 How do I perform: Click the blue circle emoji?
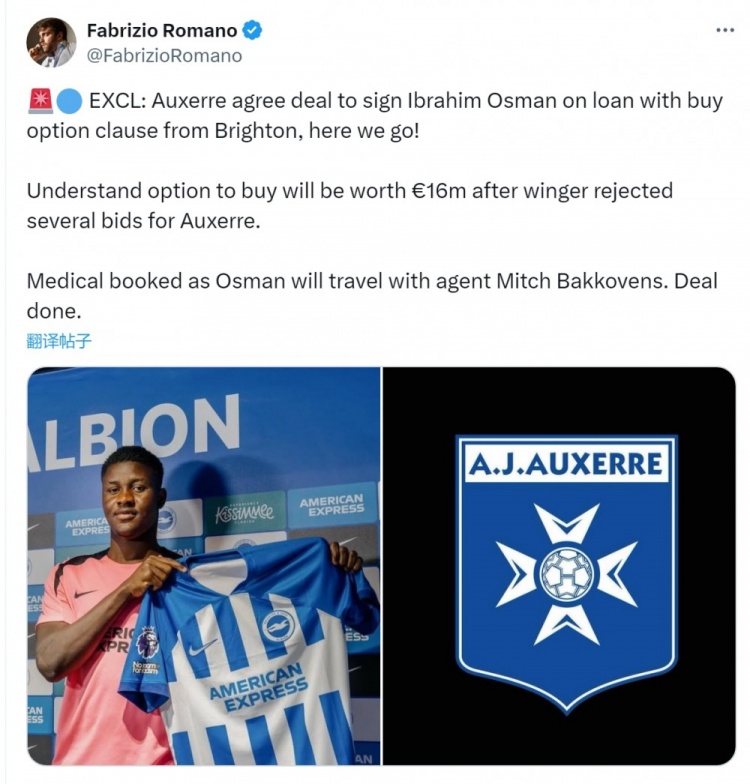pyautogui.click(x=69, y=102)
